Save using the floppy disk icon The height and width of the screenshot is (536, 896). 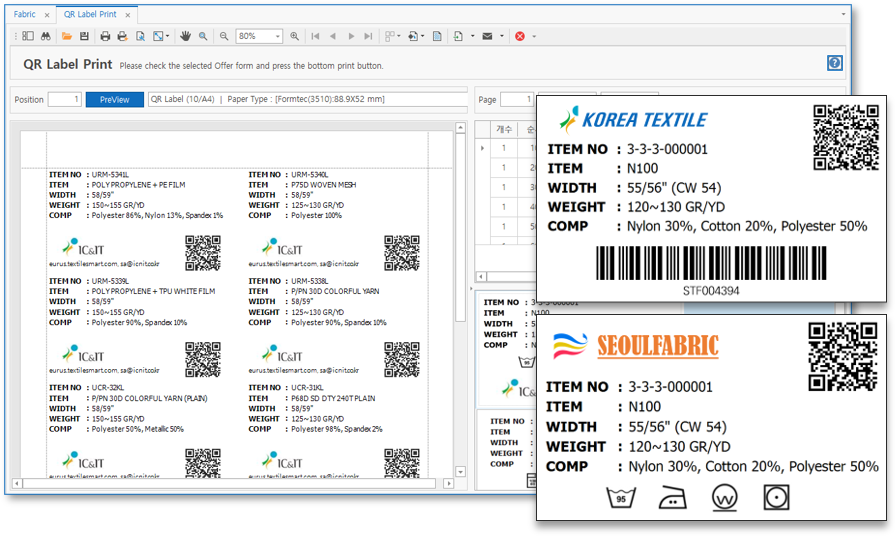(x=84, y=36)
